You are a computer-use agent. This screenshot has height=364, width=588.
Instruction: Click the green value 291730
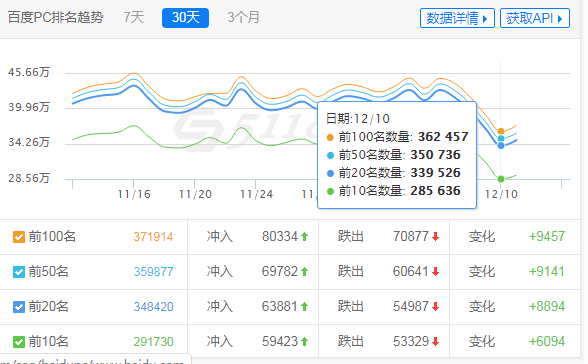(153, 342)
